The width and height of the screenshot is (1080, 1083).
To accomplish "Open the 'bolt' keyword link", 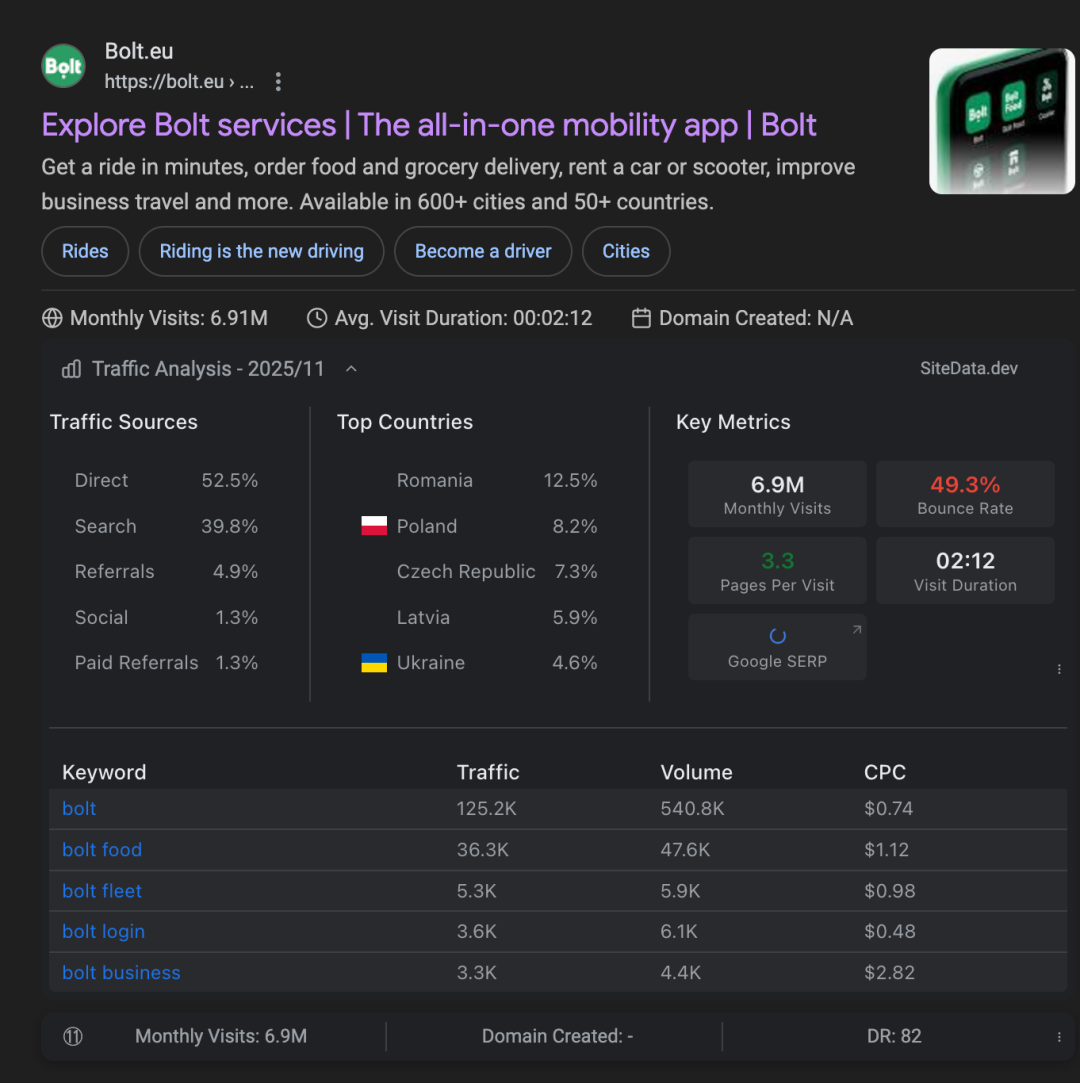I will click(x=79, y=808).
